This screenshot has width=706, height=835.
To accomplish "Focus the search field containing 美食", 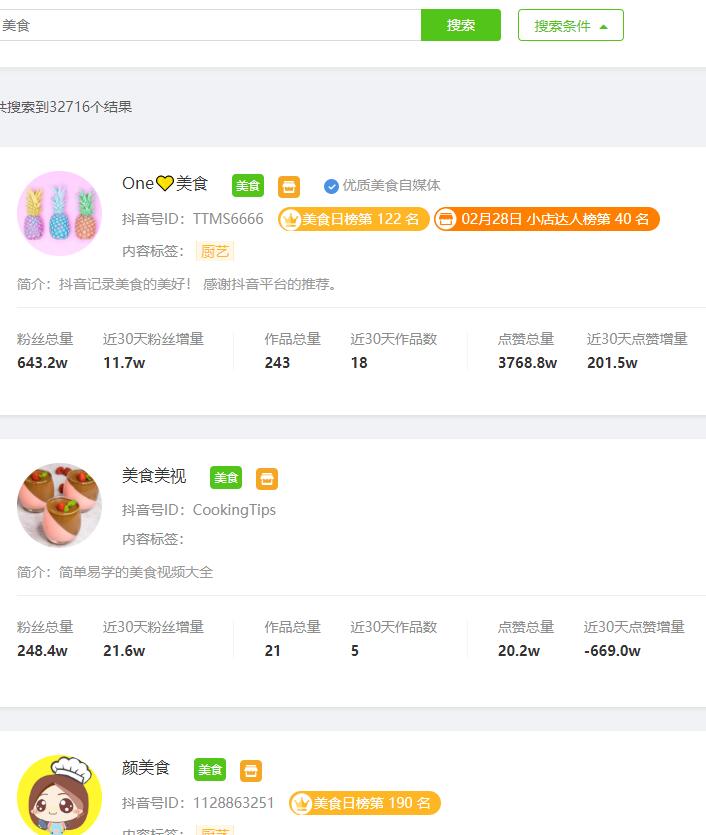I will point(210,25).
